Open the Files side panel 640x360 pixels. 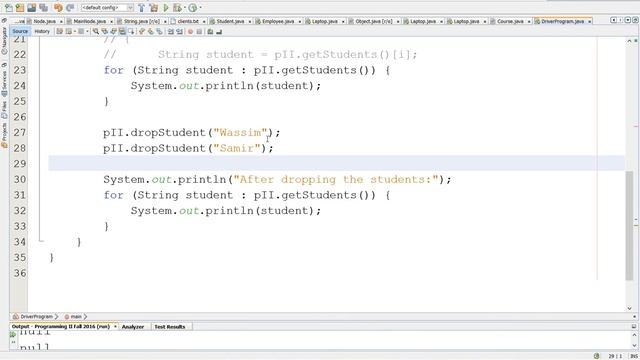[4, 109]
